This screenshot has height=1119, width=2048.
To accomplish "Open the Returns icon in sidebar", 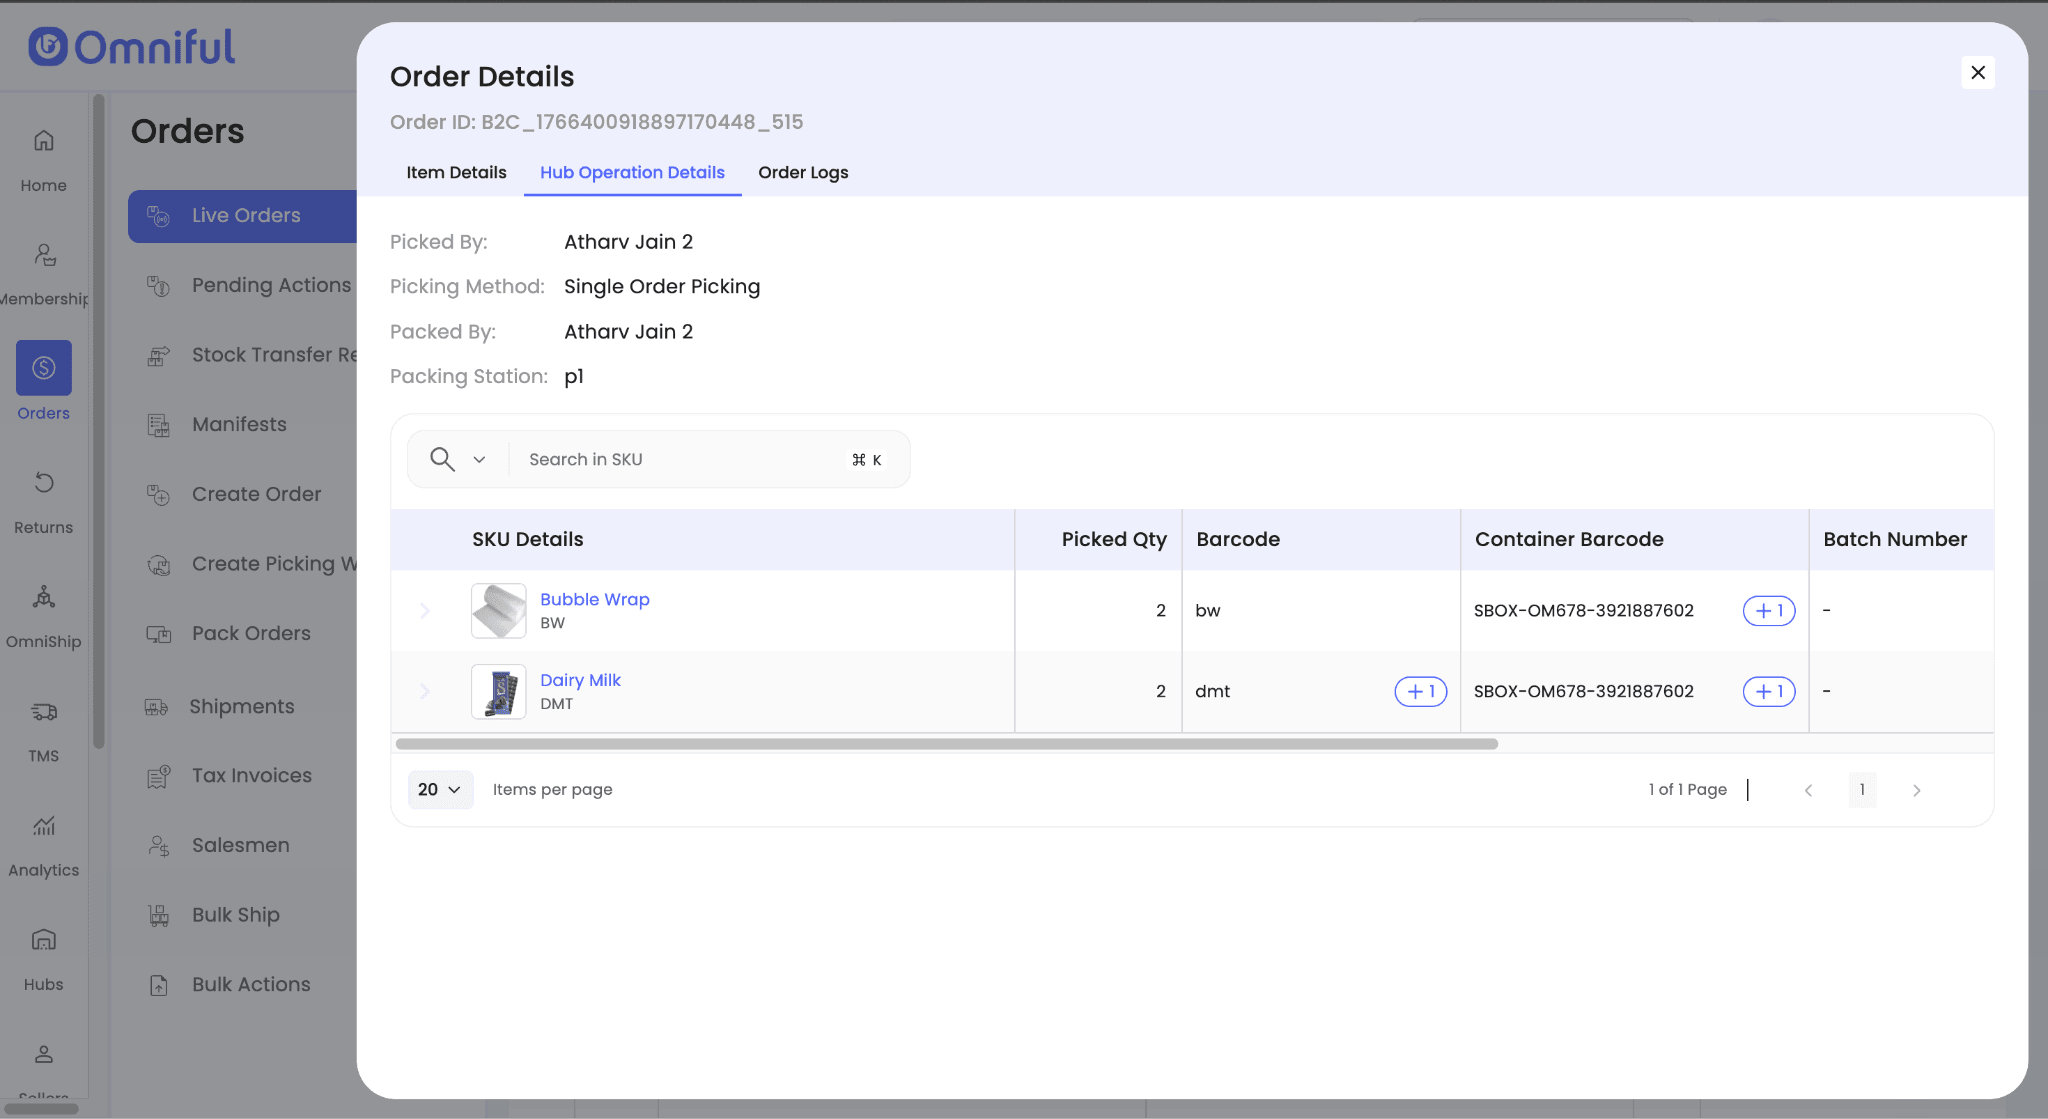I will click(43, 483).
